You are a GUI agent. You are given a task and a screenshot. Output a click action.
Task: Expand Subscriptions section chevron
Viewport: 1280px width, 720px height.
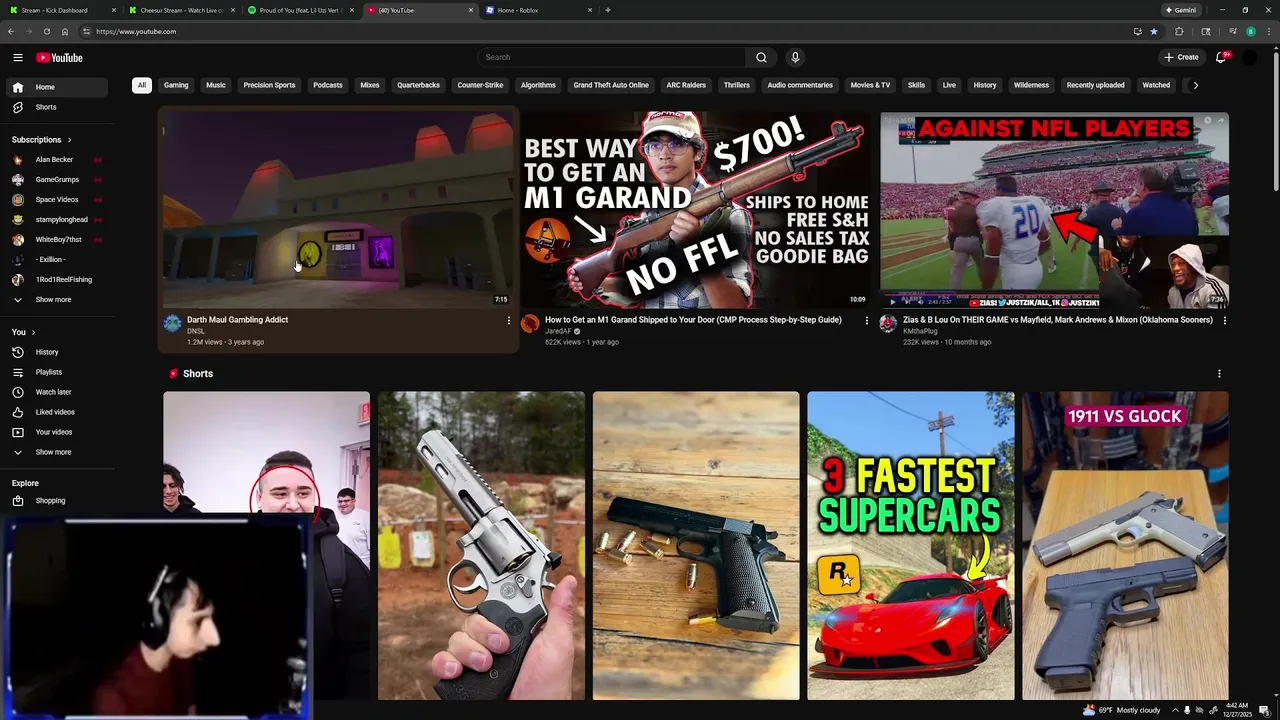tap(69, 140)
